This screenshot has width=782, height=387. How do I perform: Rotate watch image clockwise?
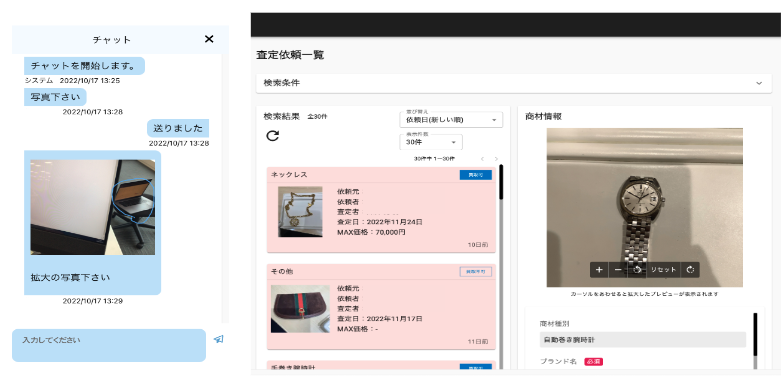pos(690,270)
